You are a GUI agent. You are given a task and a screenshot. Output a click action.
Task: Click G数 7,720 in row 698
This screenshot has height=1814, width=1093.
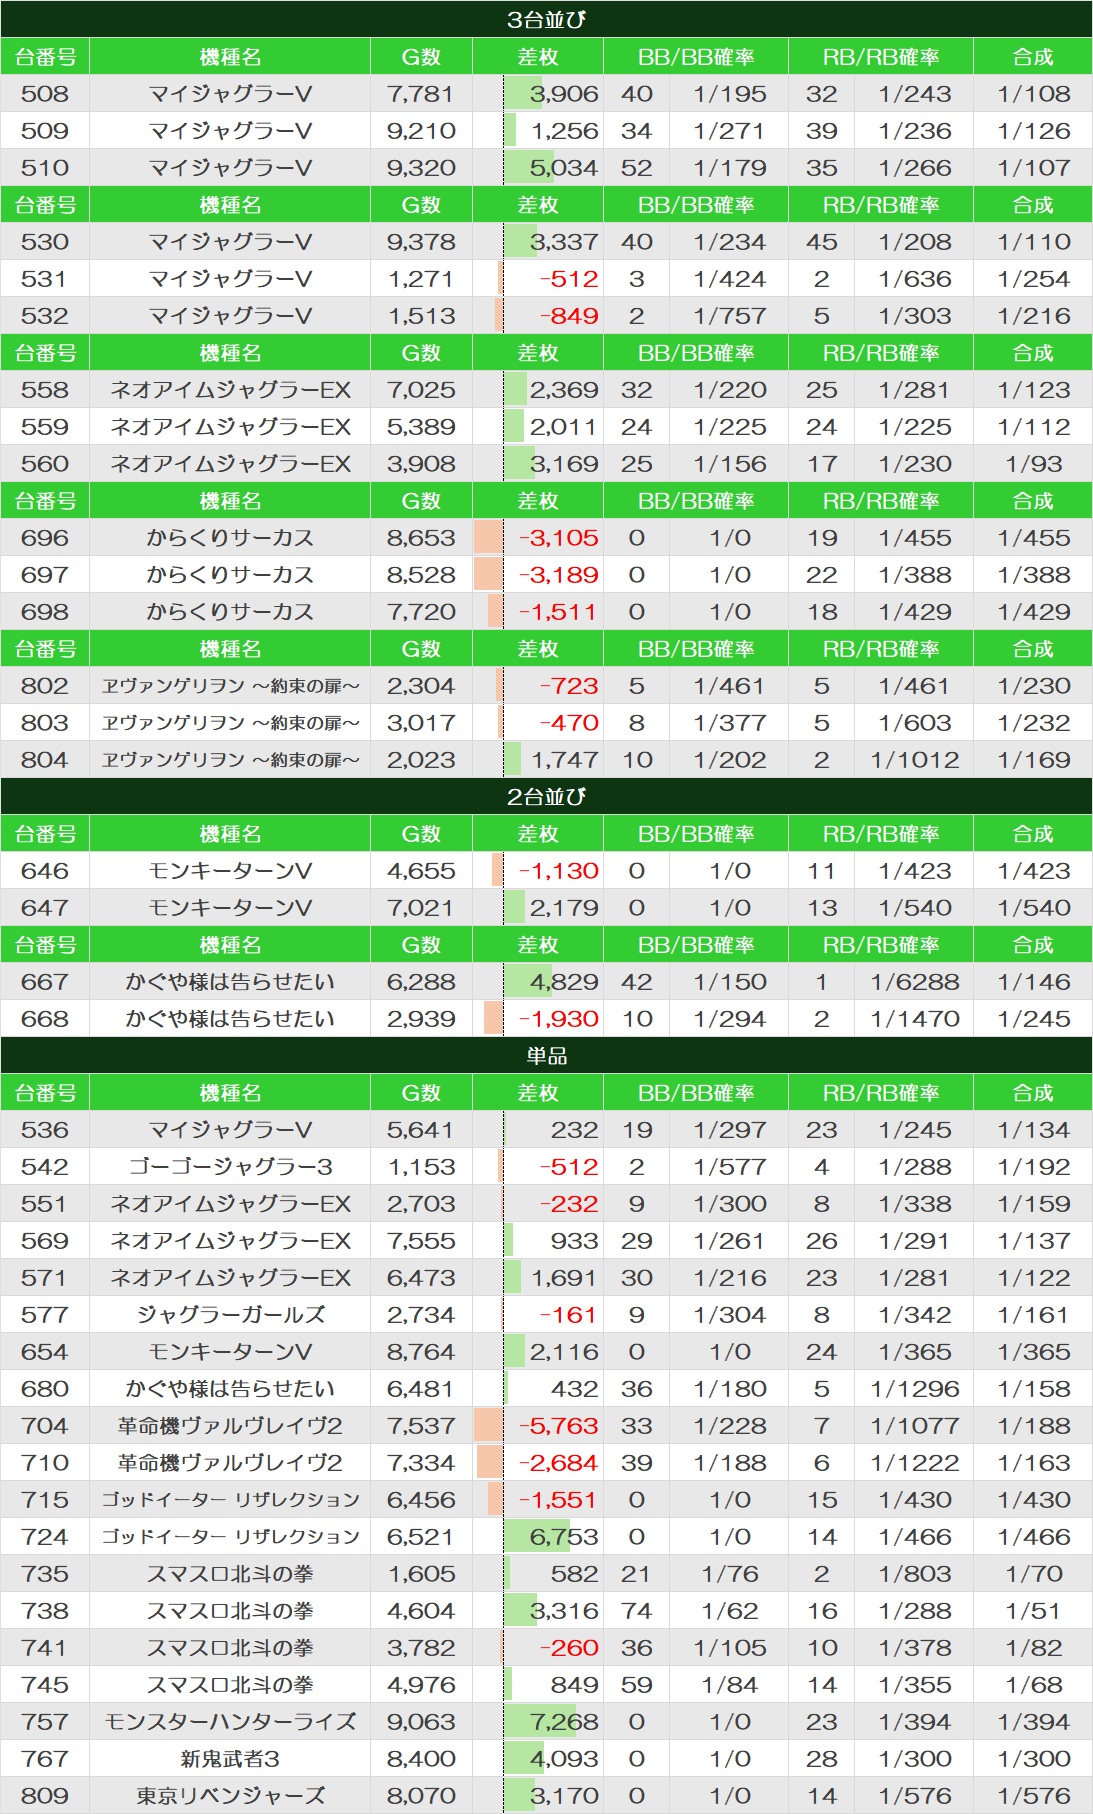(x=421, y=612)
